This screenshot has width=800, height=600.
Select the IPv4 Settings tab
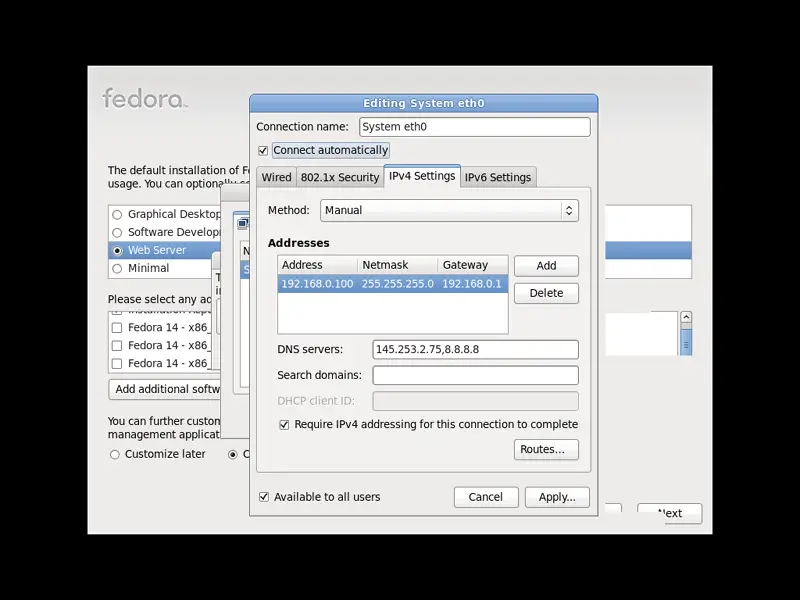click(x=421, y=176)
